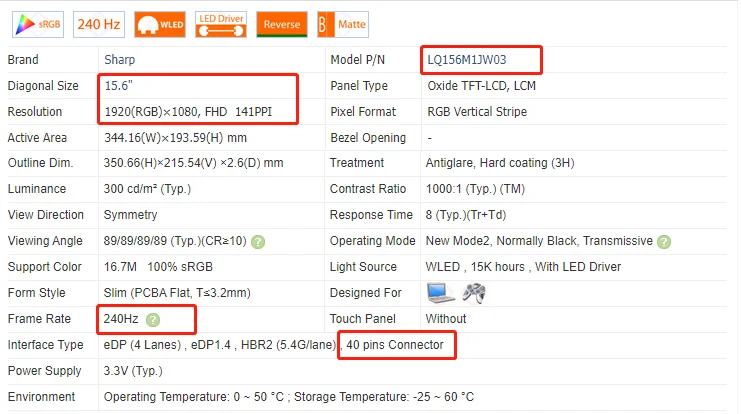Select the Outline Dim. 350.66(H)×215.54(V) value
The image size is (741, 414).
pos(193,163)
